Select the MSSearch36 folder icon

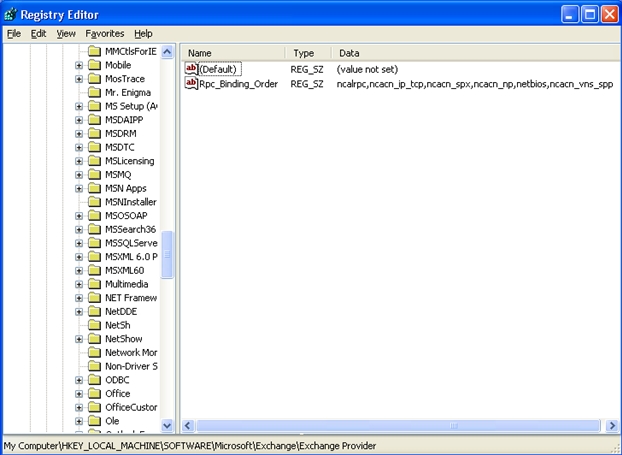point(94,229)
